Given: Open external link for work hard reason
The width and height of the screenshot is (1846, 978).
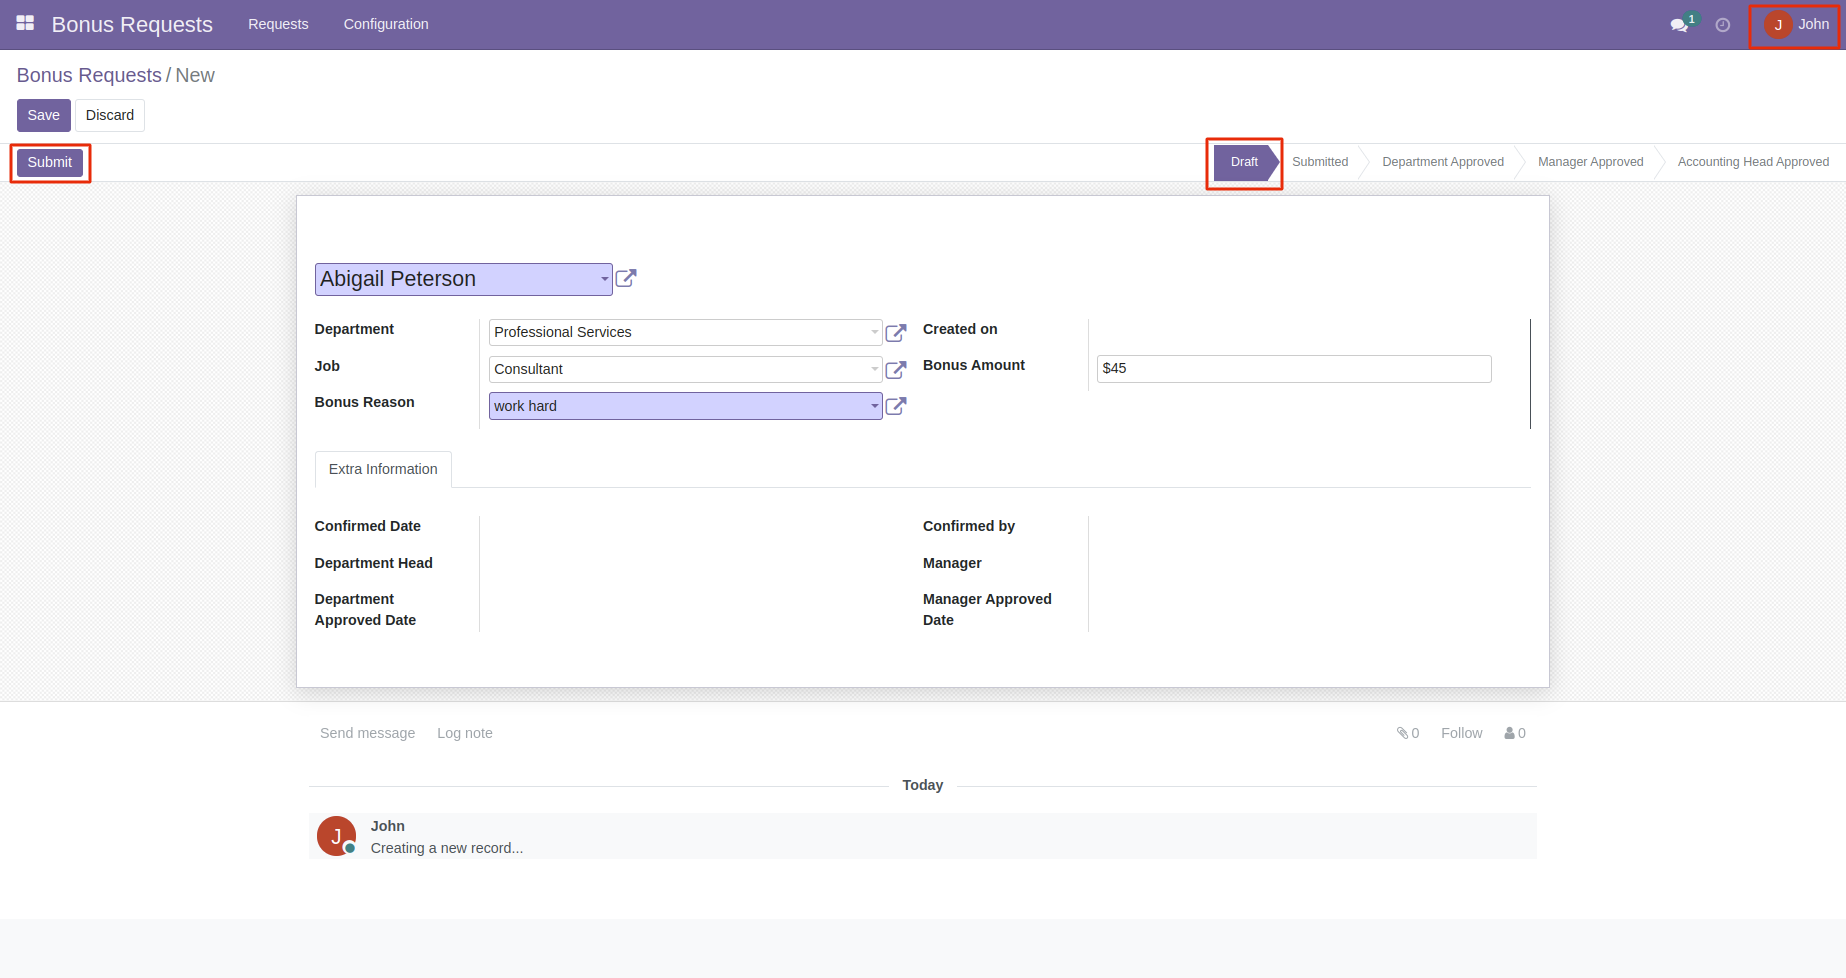Looking at the screenshot, I should (x=896, y=406).
